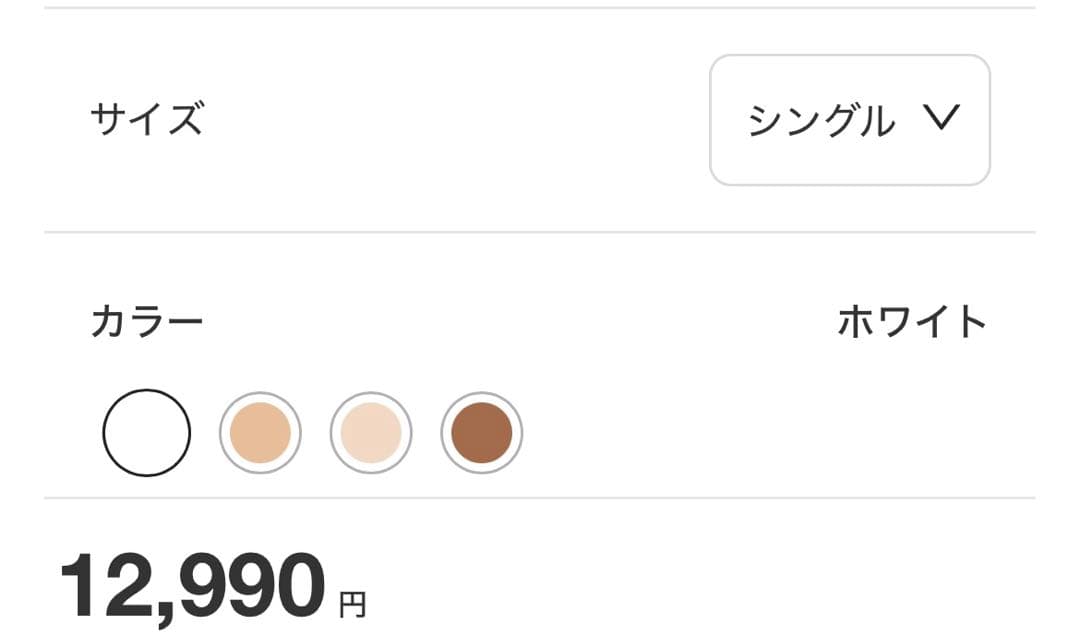
Task: Expand size options via the down arrow
Action: pos(941,118)
